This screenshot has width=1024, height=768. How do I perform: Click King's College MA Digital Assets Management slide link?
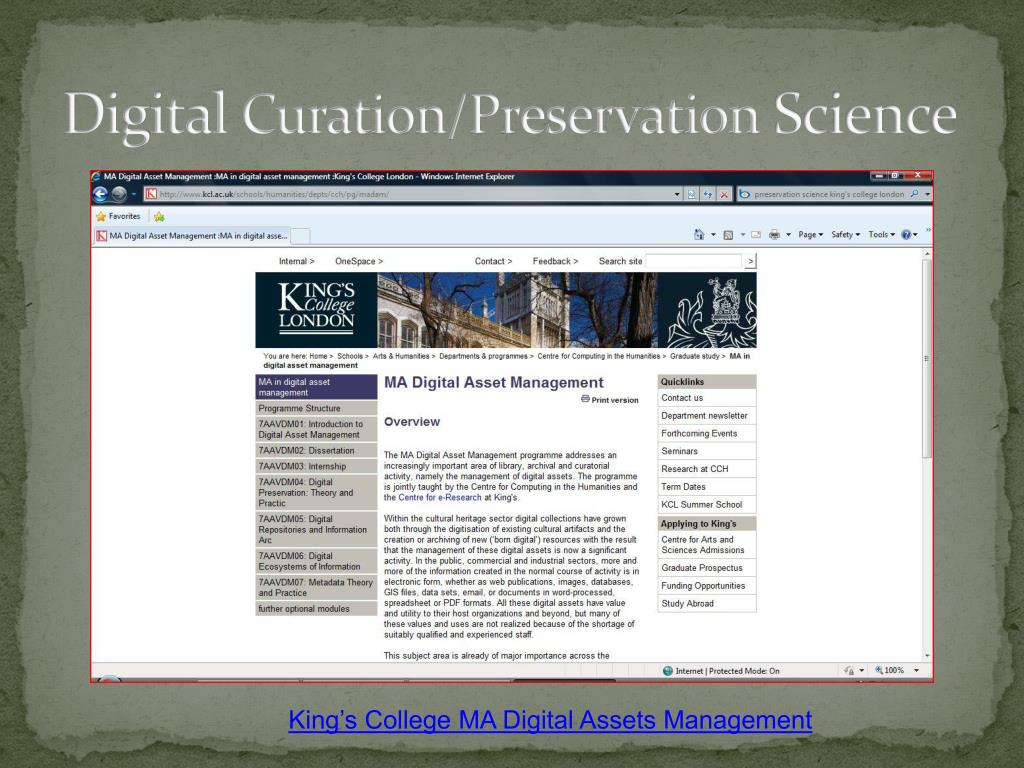[x=551, y=720]
